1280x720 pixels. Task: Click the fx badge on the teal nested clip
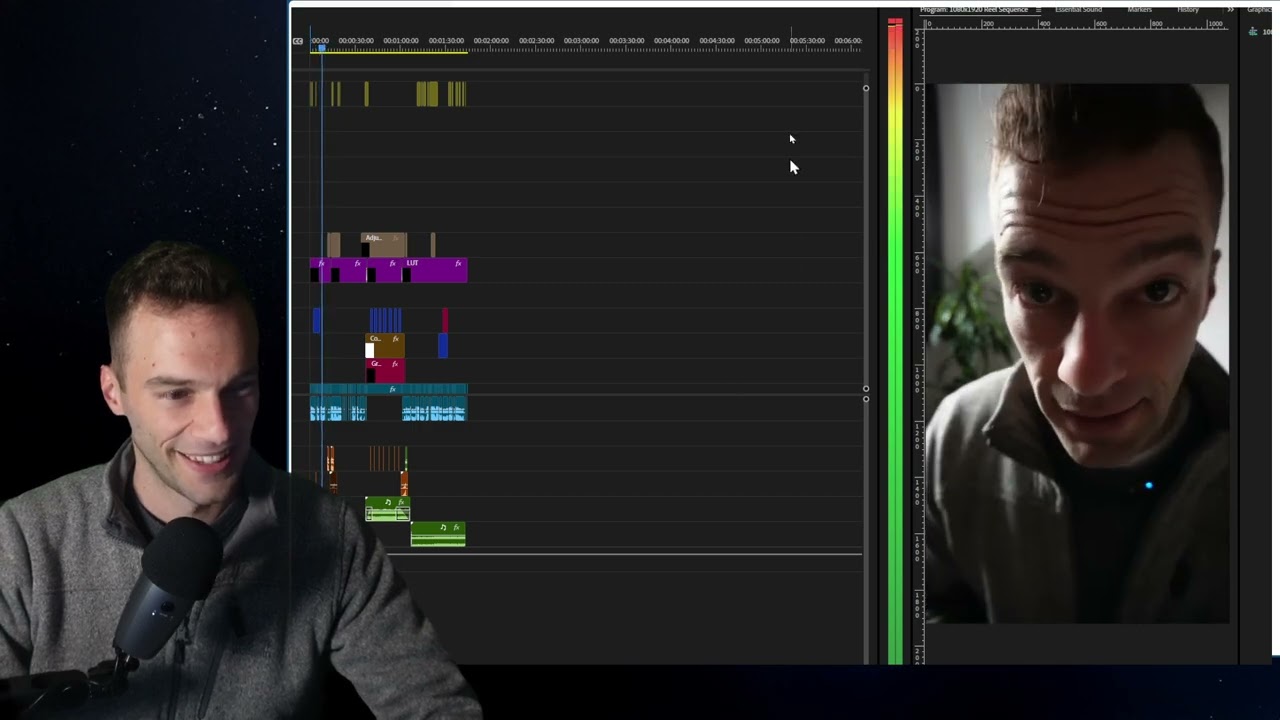pos(392,389)
